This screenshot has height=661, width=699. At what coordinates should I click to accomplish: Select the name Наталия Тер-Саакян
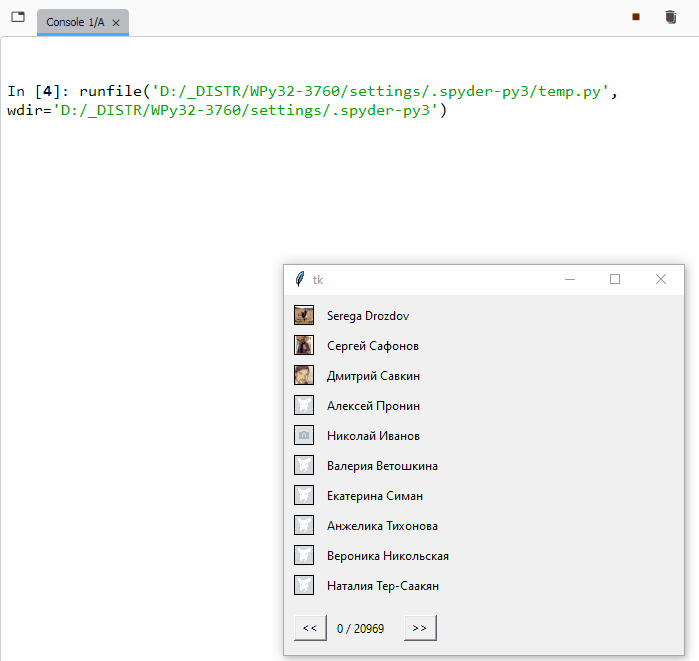click(382, 586)
